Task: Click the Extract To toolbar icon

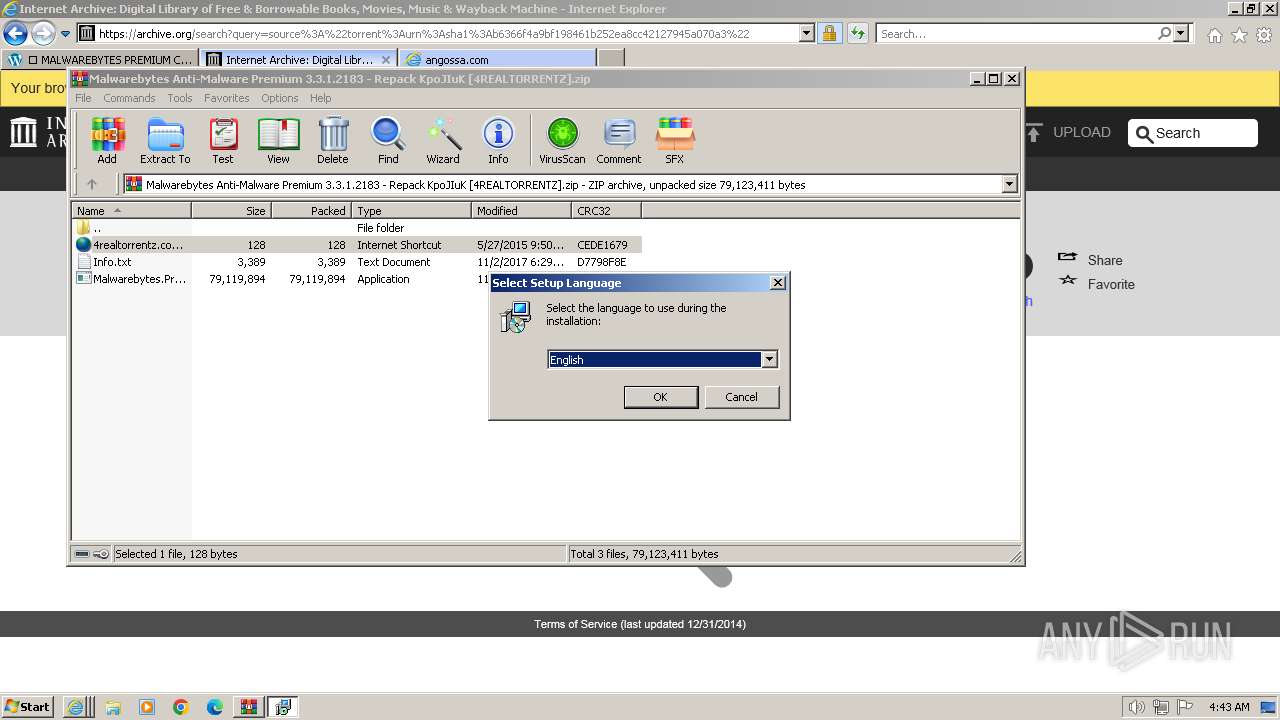Action: (x=165, y=140)
